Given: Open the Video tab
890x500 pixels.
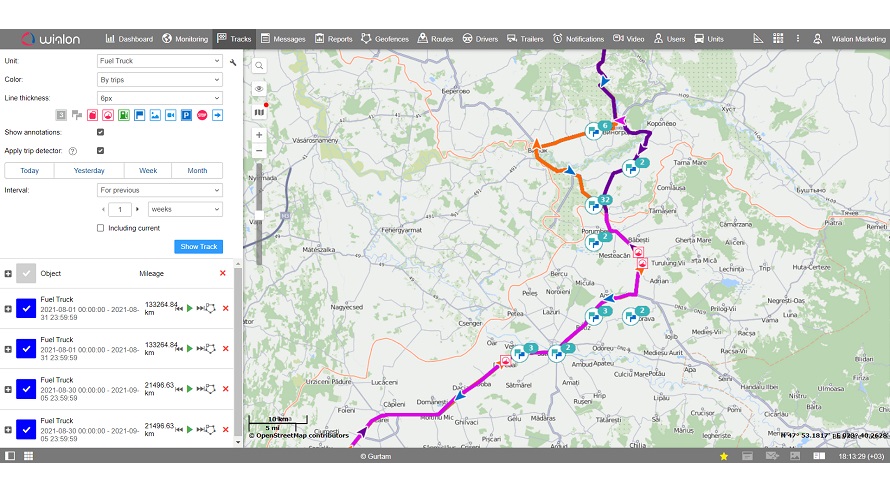Looking at the screenshot, I should pyautogui.click(x=628, y=39).
